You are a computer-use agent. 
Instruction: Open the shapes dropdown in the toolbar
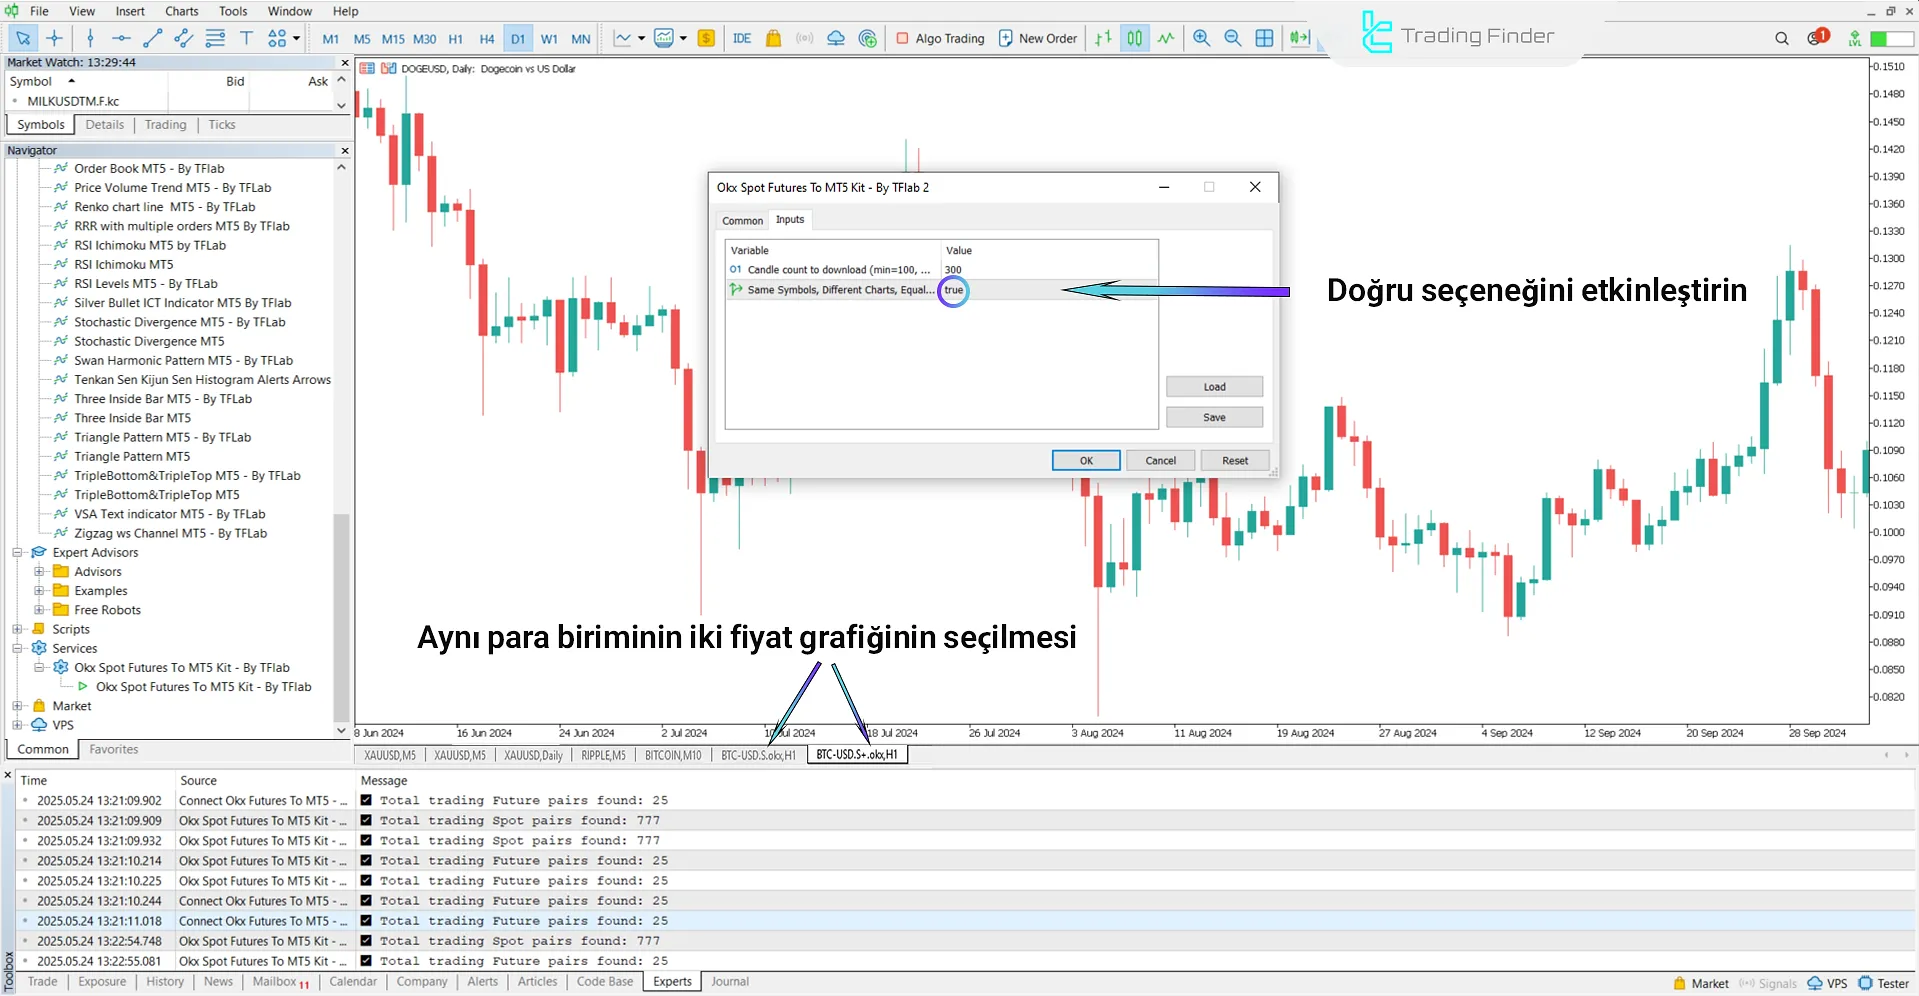[295, 38]
